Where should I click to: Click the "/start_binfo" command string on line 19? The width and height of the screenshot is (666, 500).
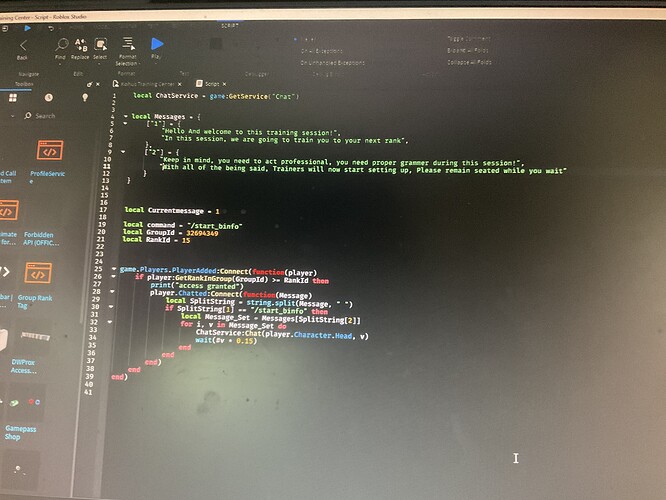214,226
